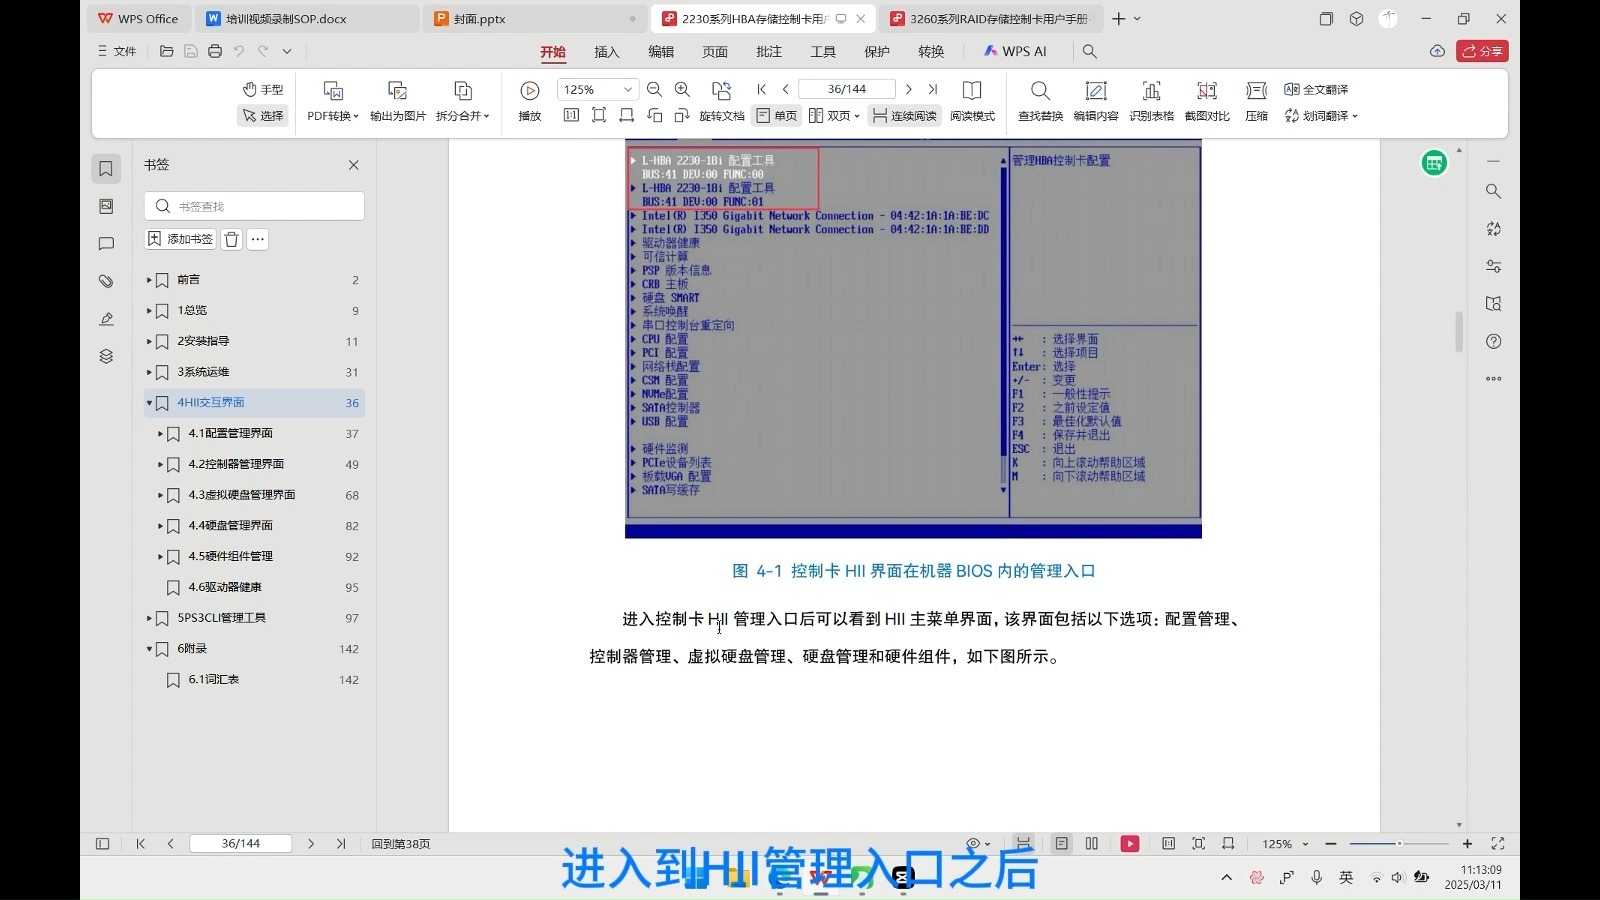Expand the 前言 bookmark

click(x=149, y=280)
